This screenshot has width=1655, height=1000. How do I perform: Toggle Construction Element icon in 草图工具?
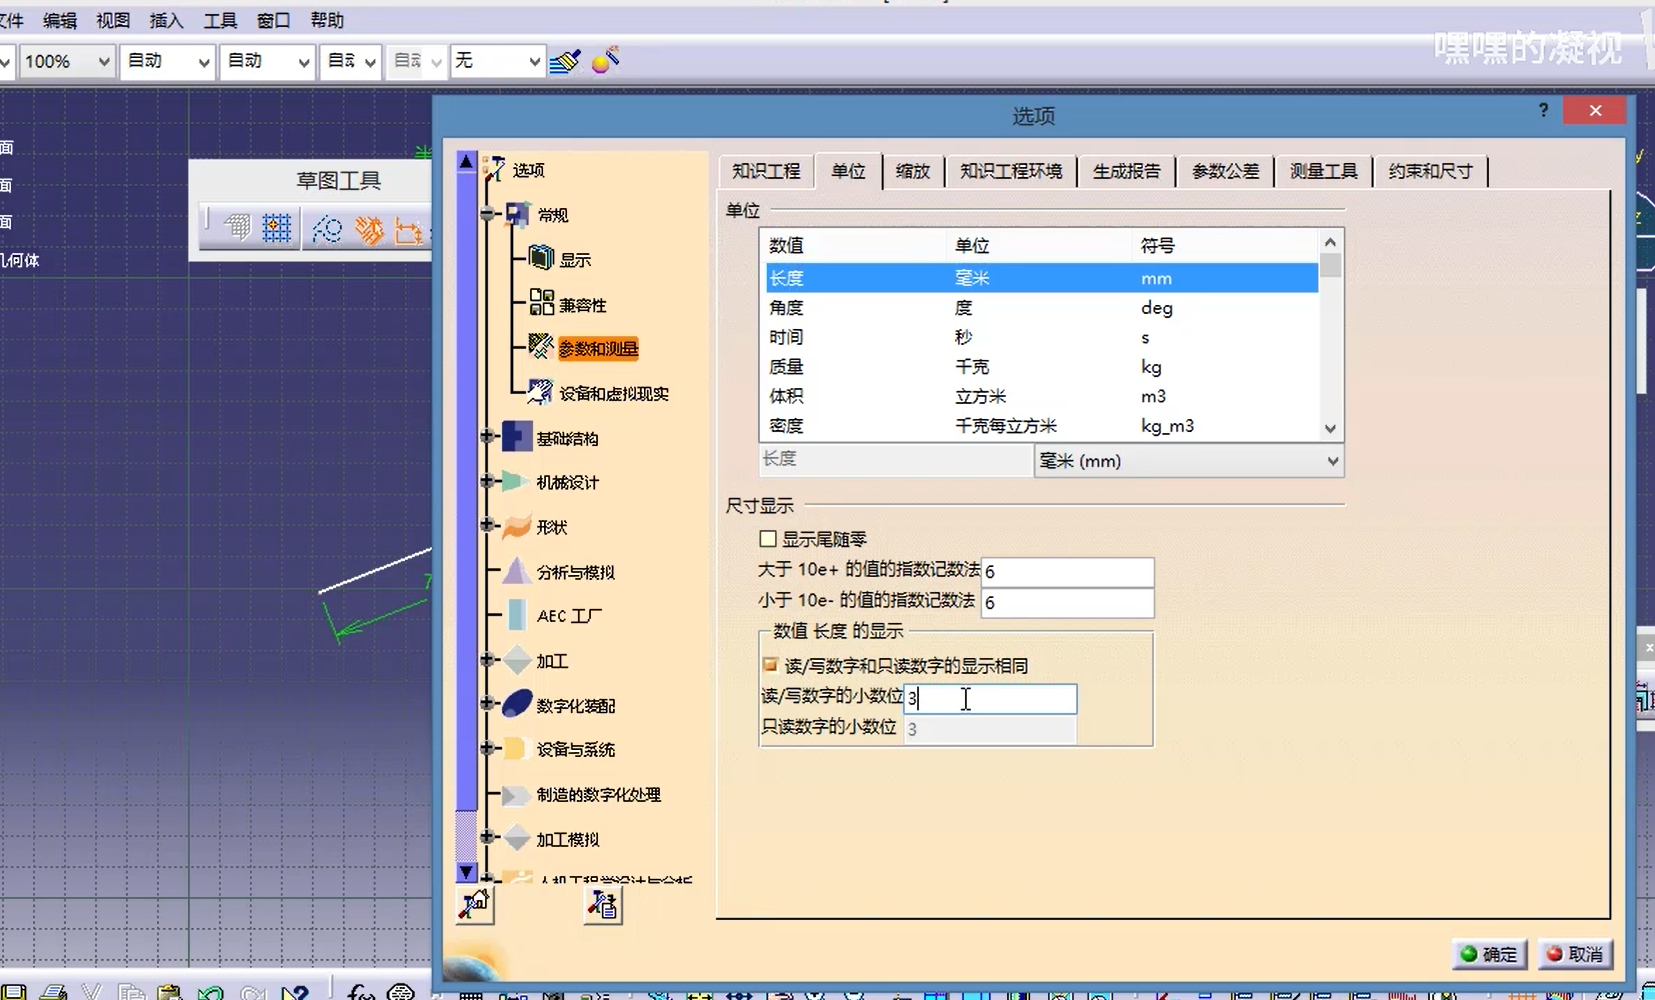click(326, 229)
